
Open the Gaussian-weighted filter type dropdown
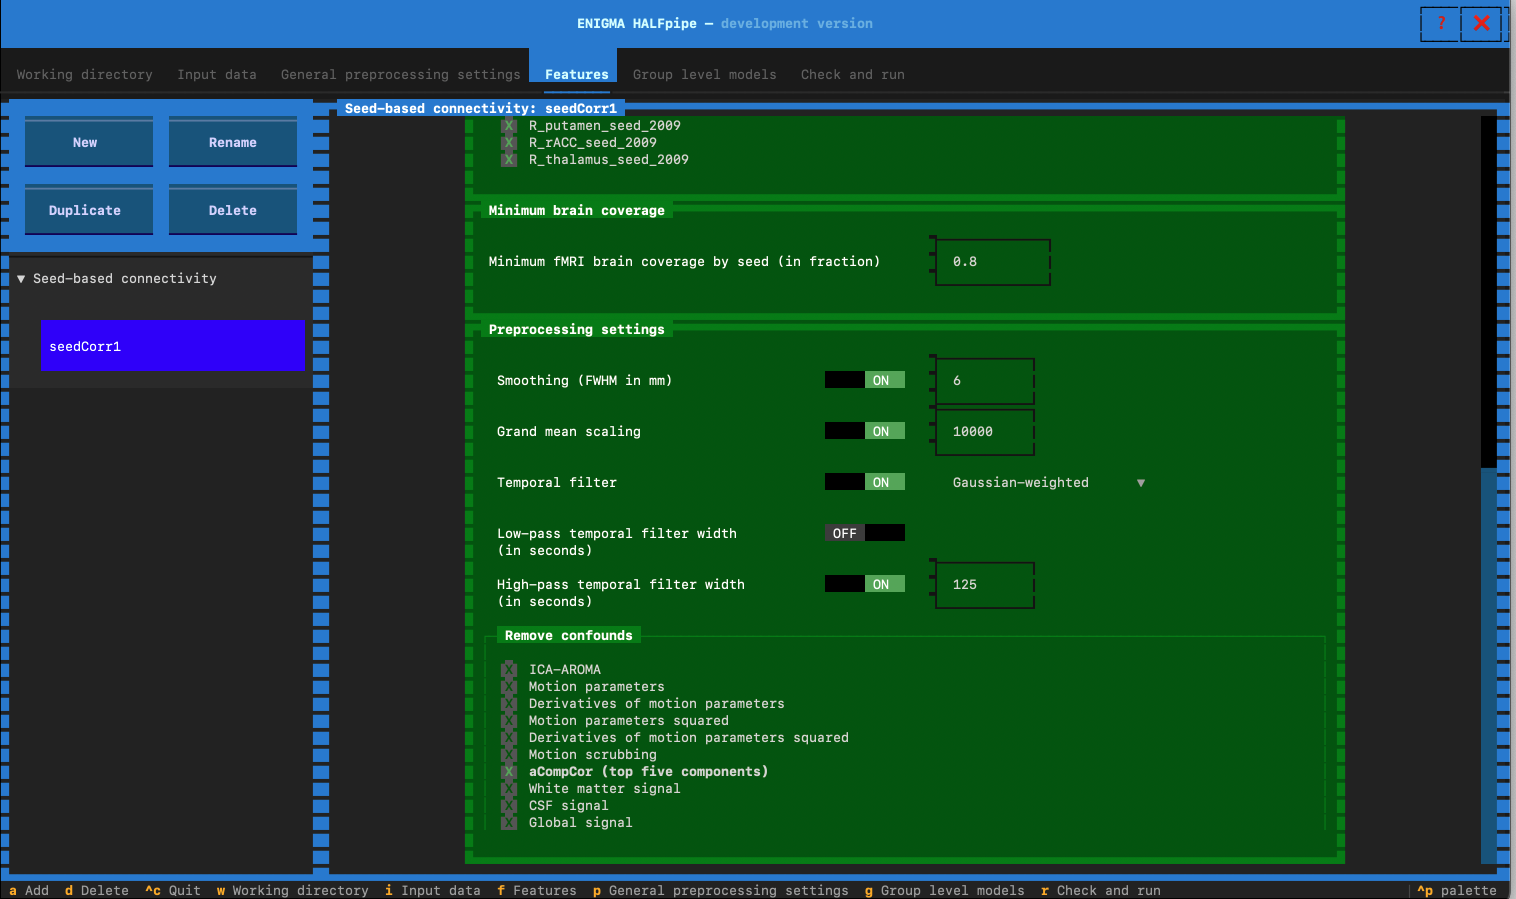1049,483
